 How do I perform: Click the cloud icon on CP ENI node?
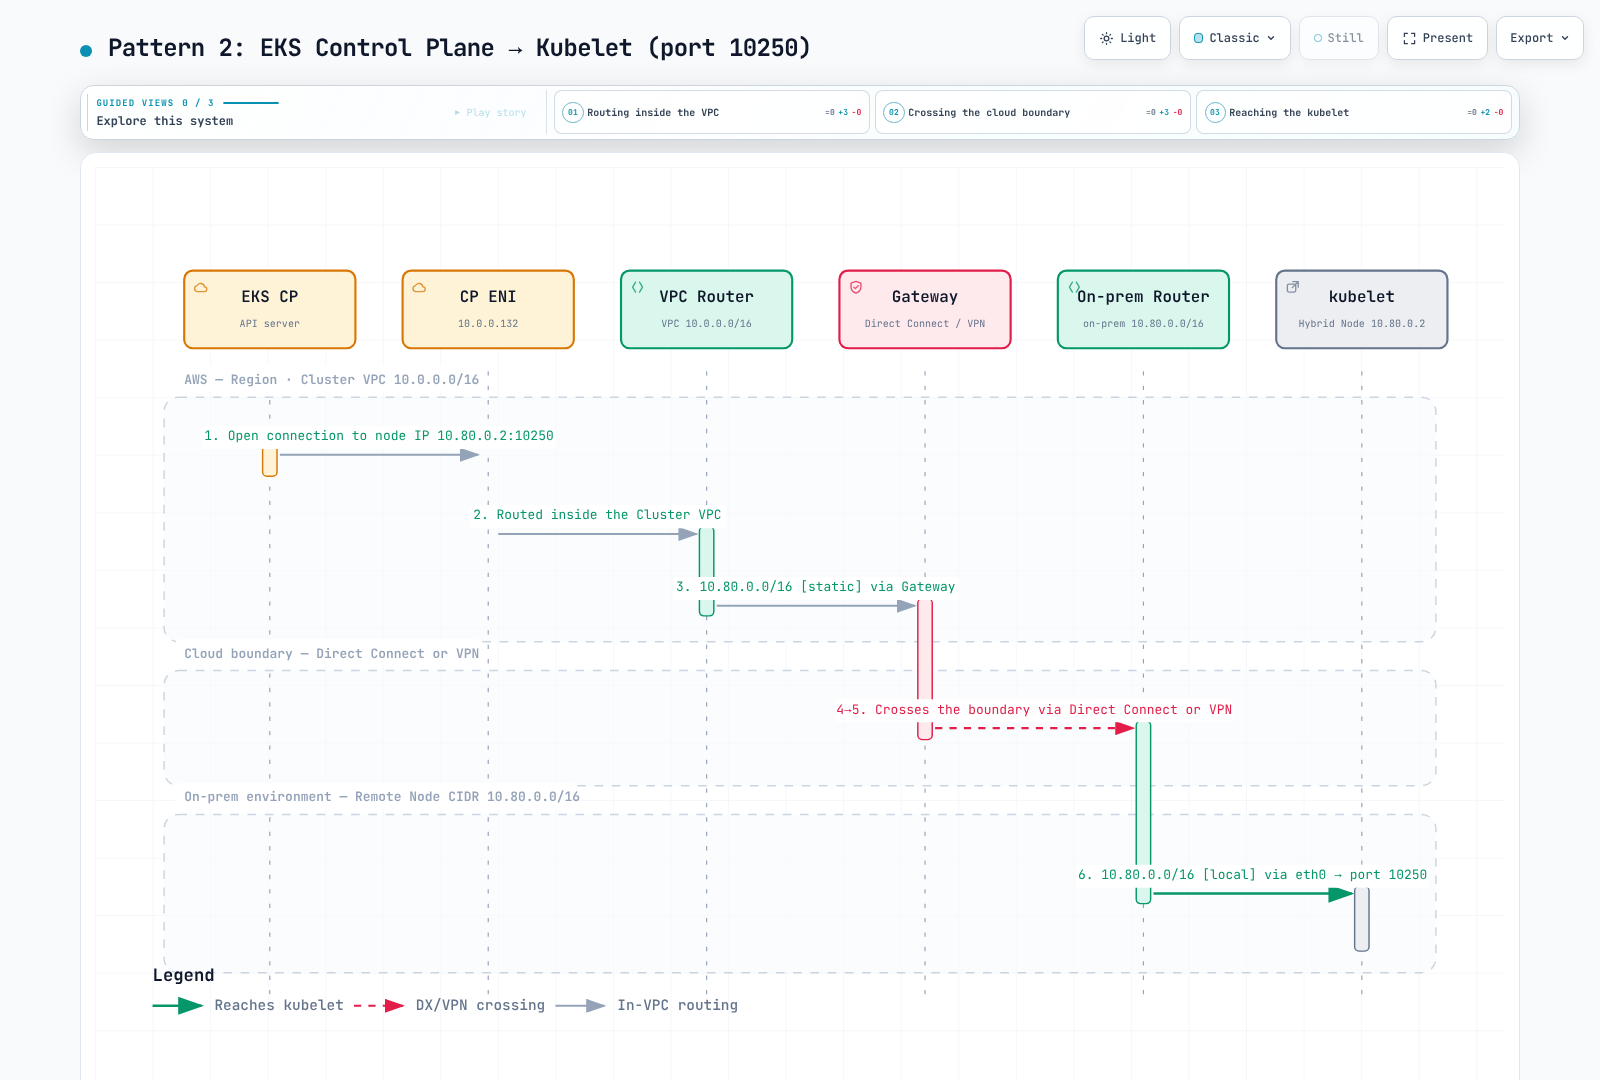tap(419, 287)
